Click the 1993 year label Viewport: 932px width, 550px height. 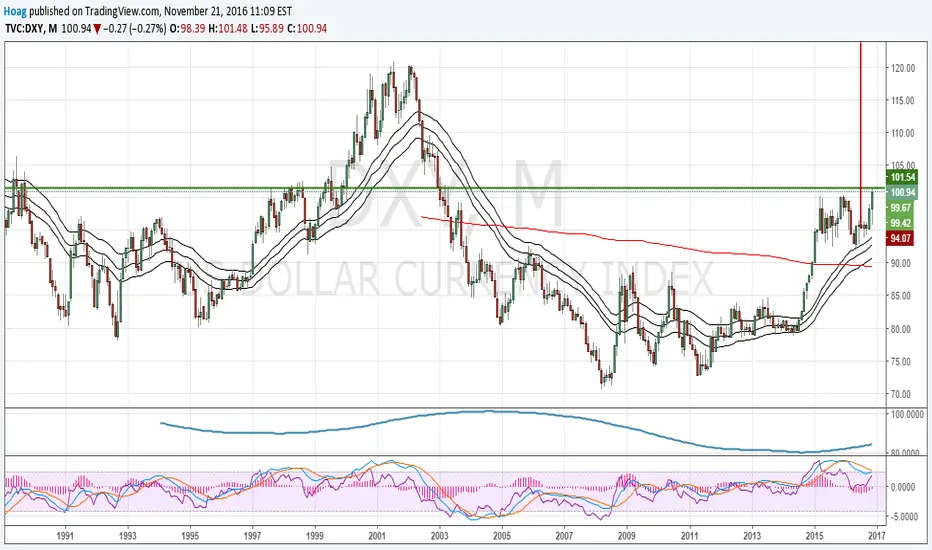[x=128, y=536]
